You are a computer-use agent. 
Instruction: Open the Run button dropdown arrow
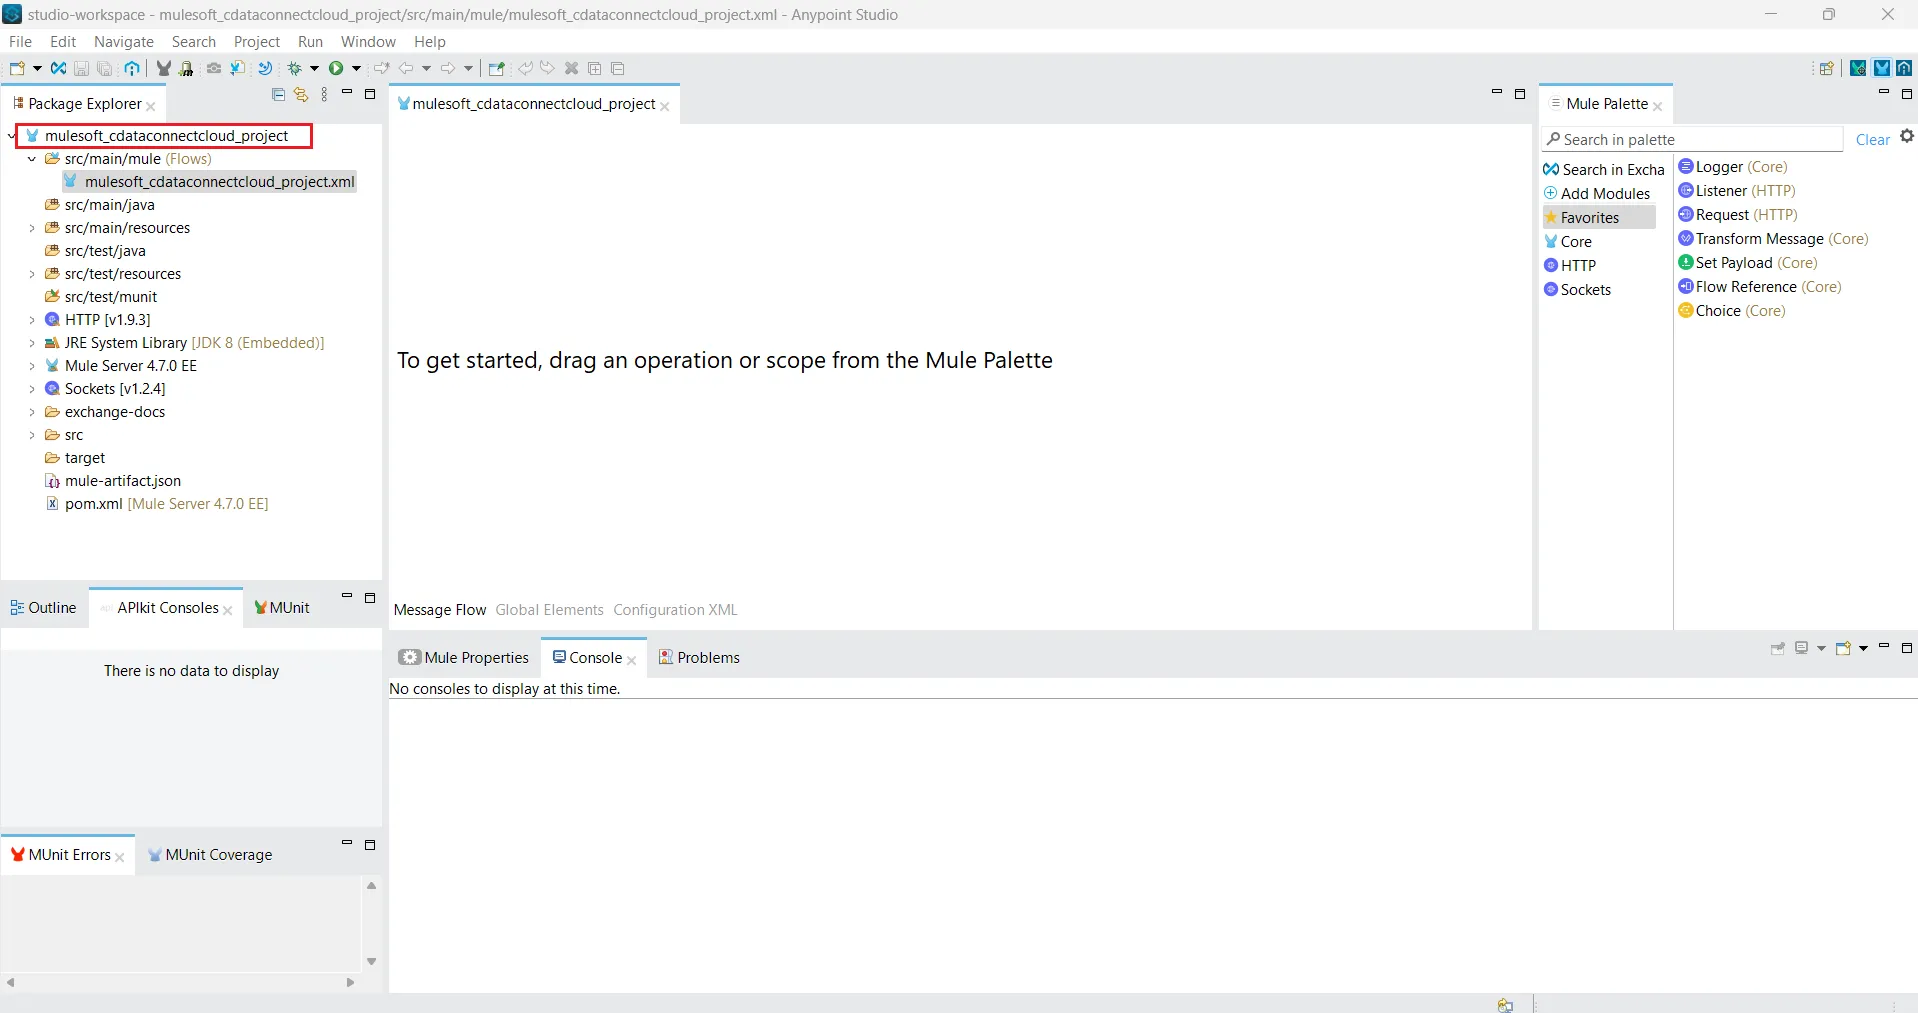tap(355, 68)
